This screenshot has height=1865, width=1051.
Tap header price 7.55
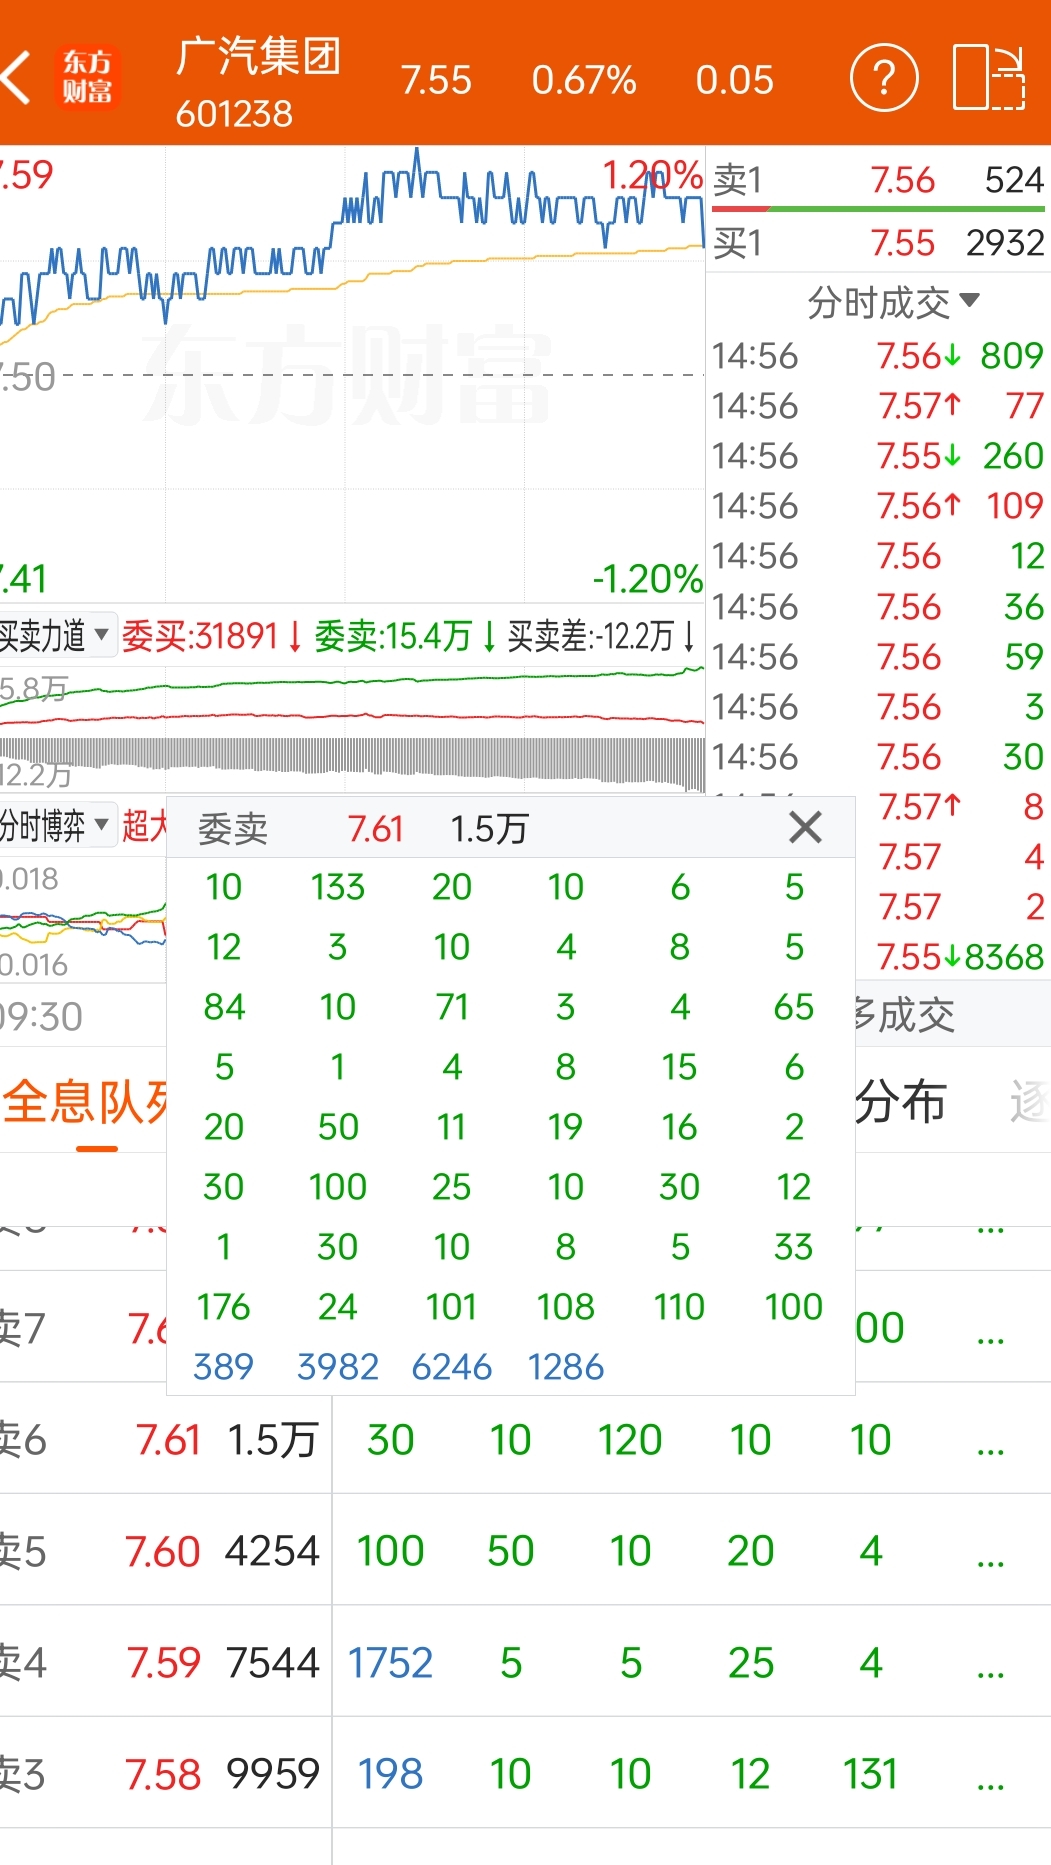(x=436, y=80)
